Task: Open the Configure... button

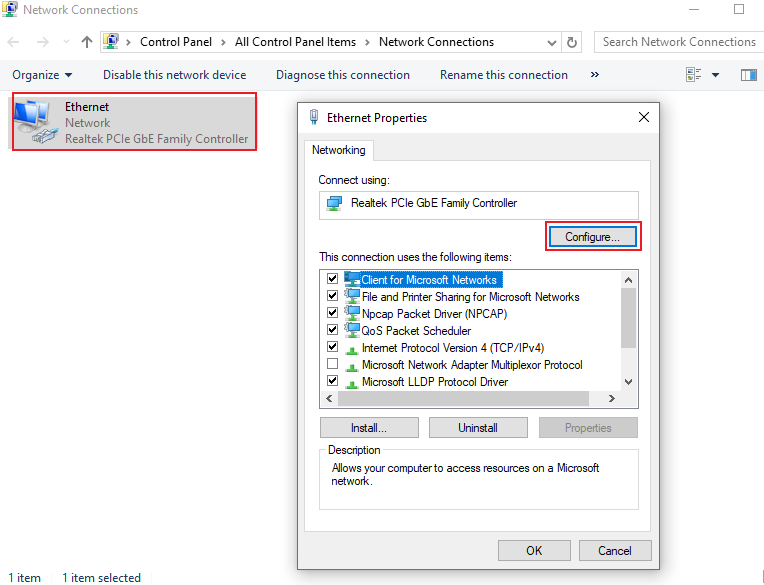Action: pos(592,237)
